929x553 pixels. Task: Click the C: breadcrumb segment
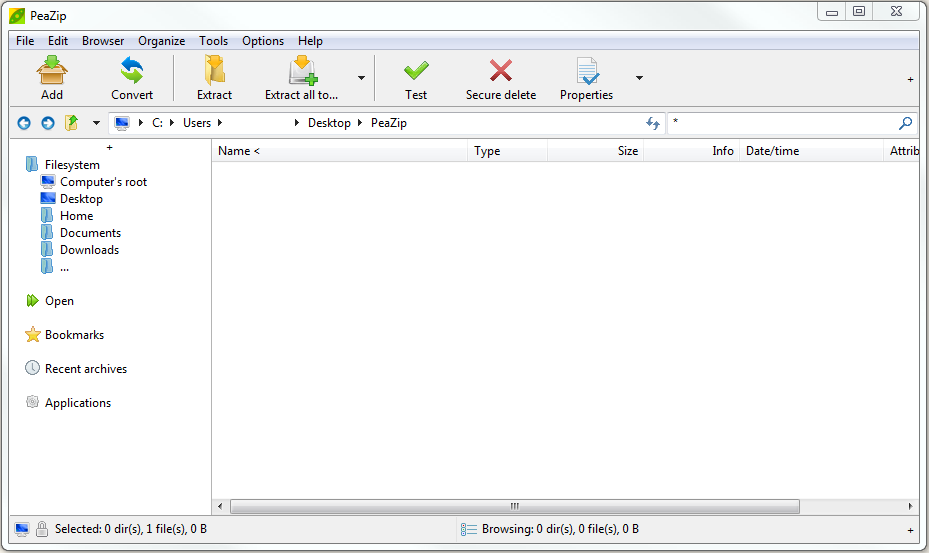click(x=157, y=123)
